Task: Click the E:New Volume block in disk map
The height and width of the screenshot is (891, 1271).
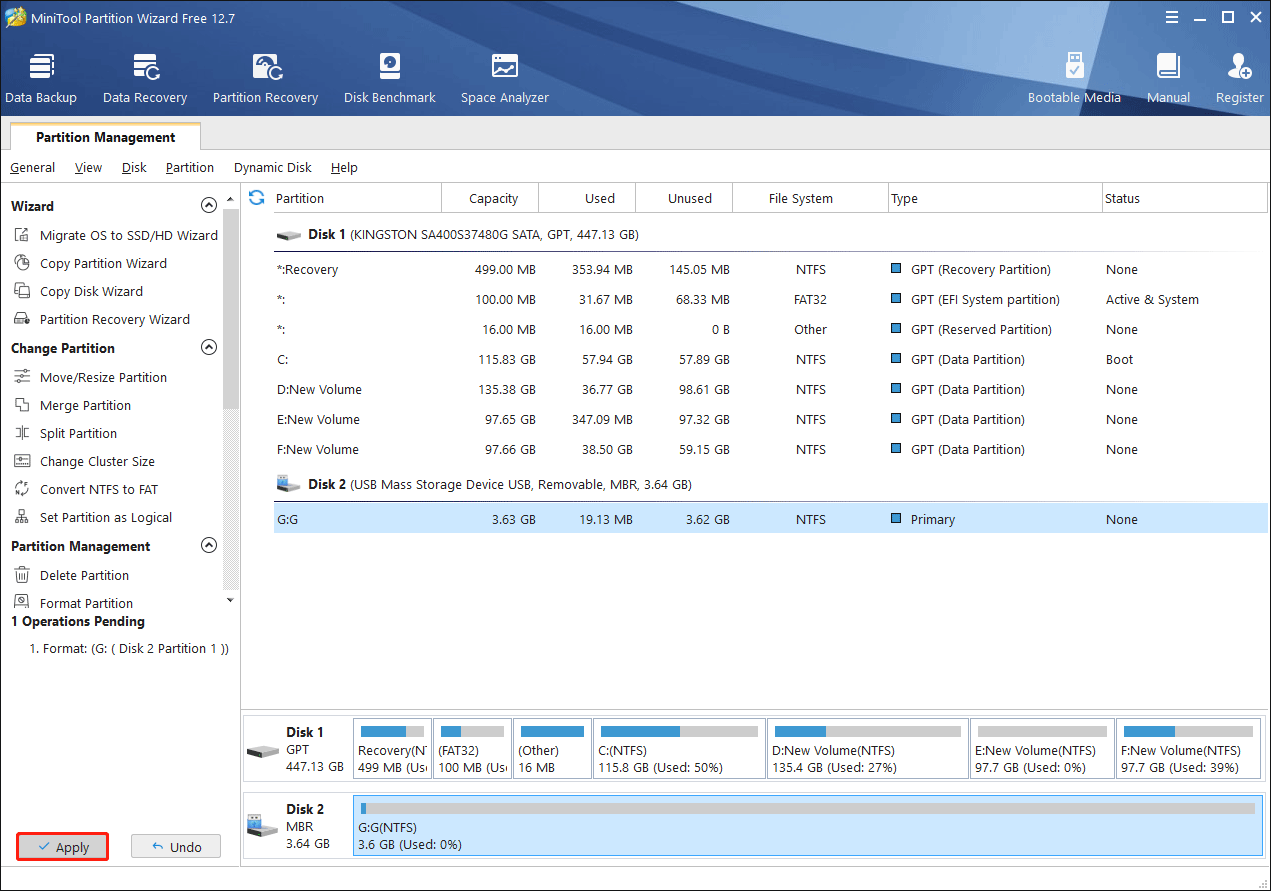Action: (1042, 748)
